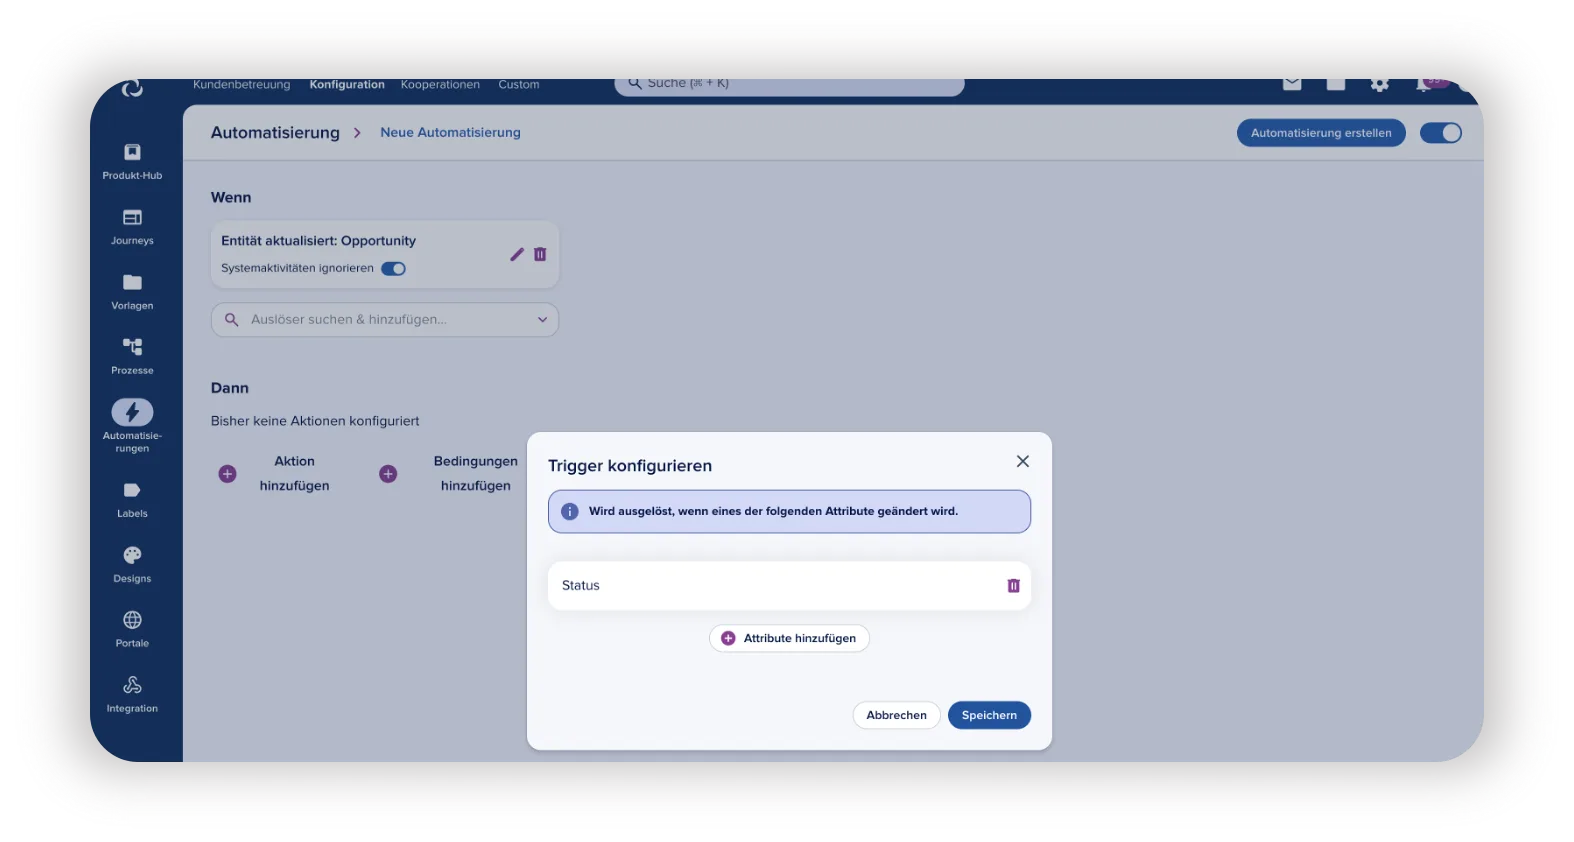
Task: Open the settings gear icon
Action: (1380, 85)
